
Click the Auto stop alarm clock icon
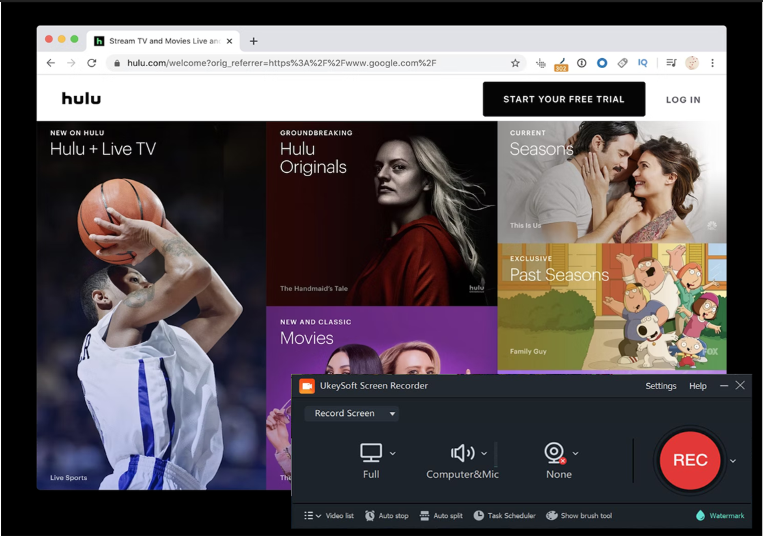click(370, 516)
